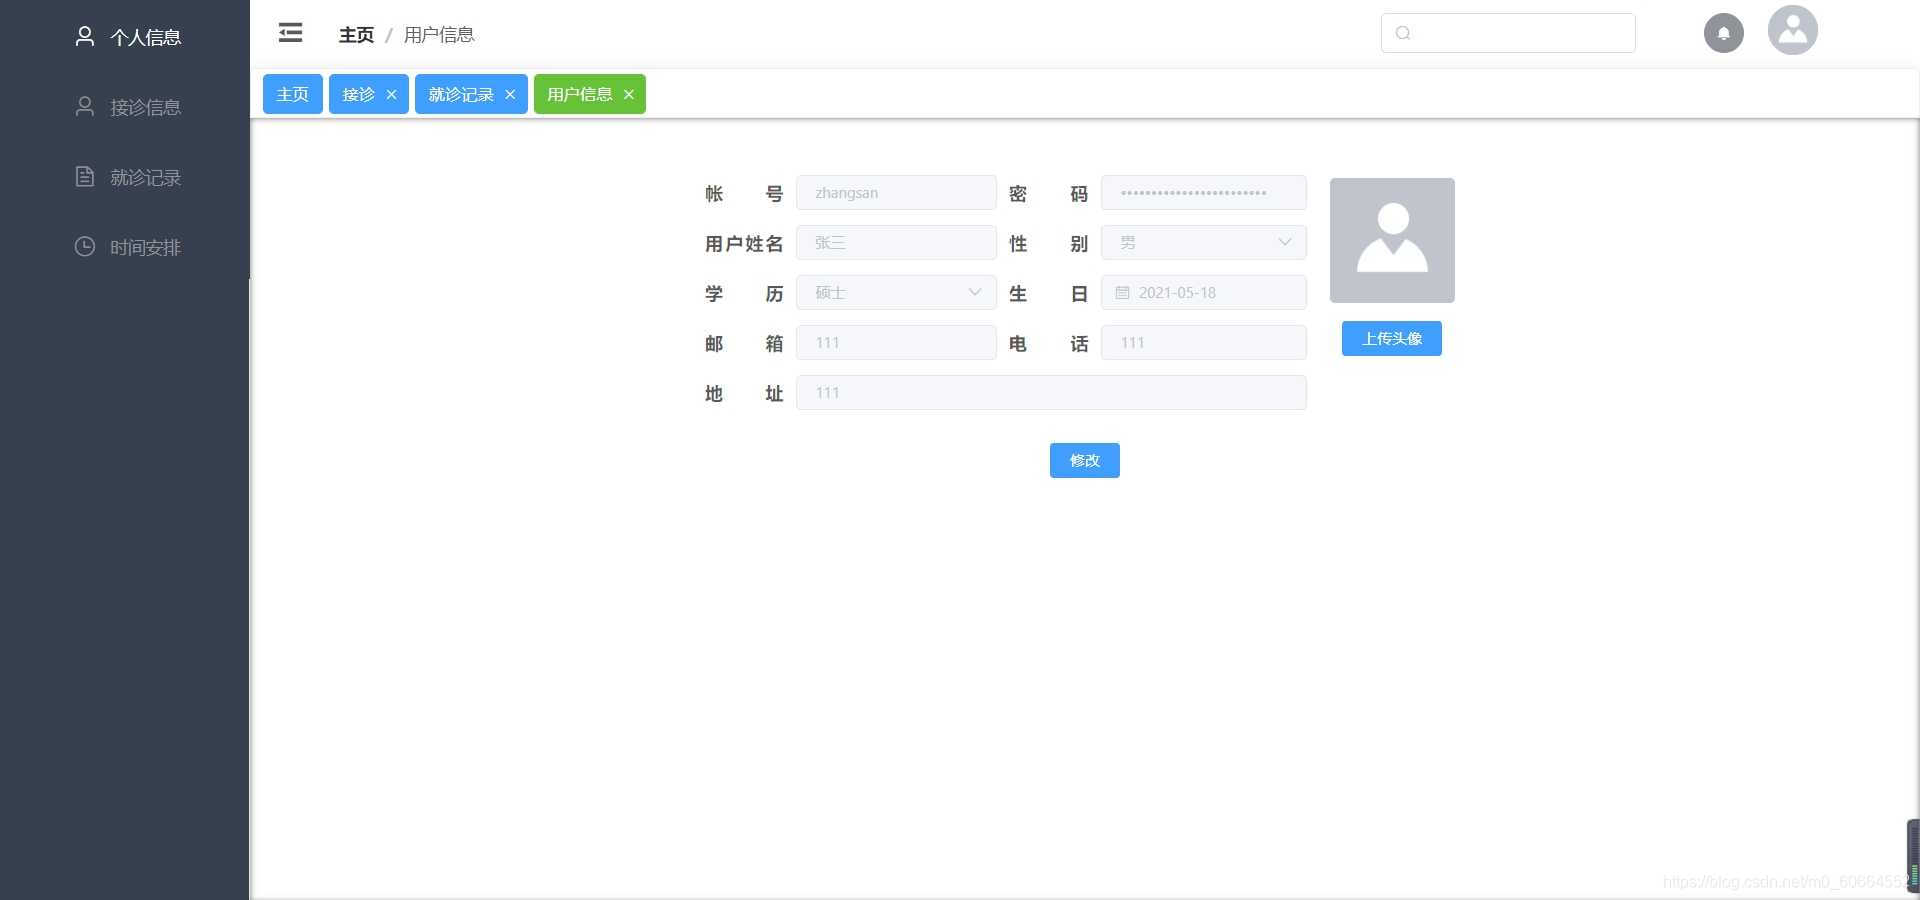Close the 用户信息 tab
The height and width of the screenshot is (900, 1920).
coord(628,94)
